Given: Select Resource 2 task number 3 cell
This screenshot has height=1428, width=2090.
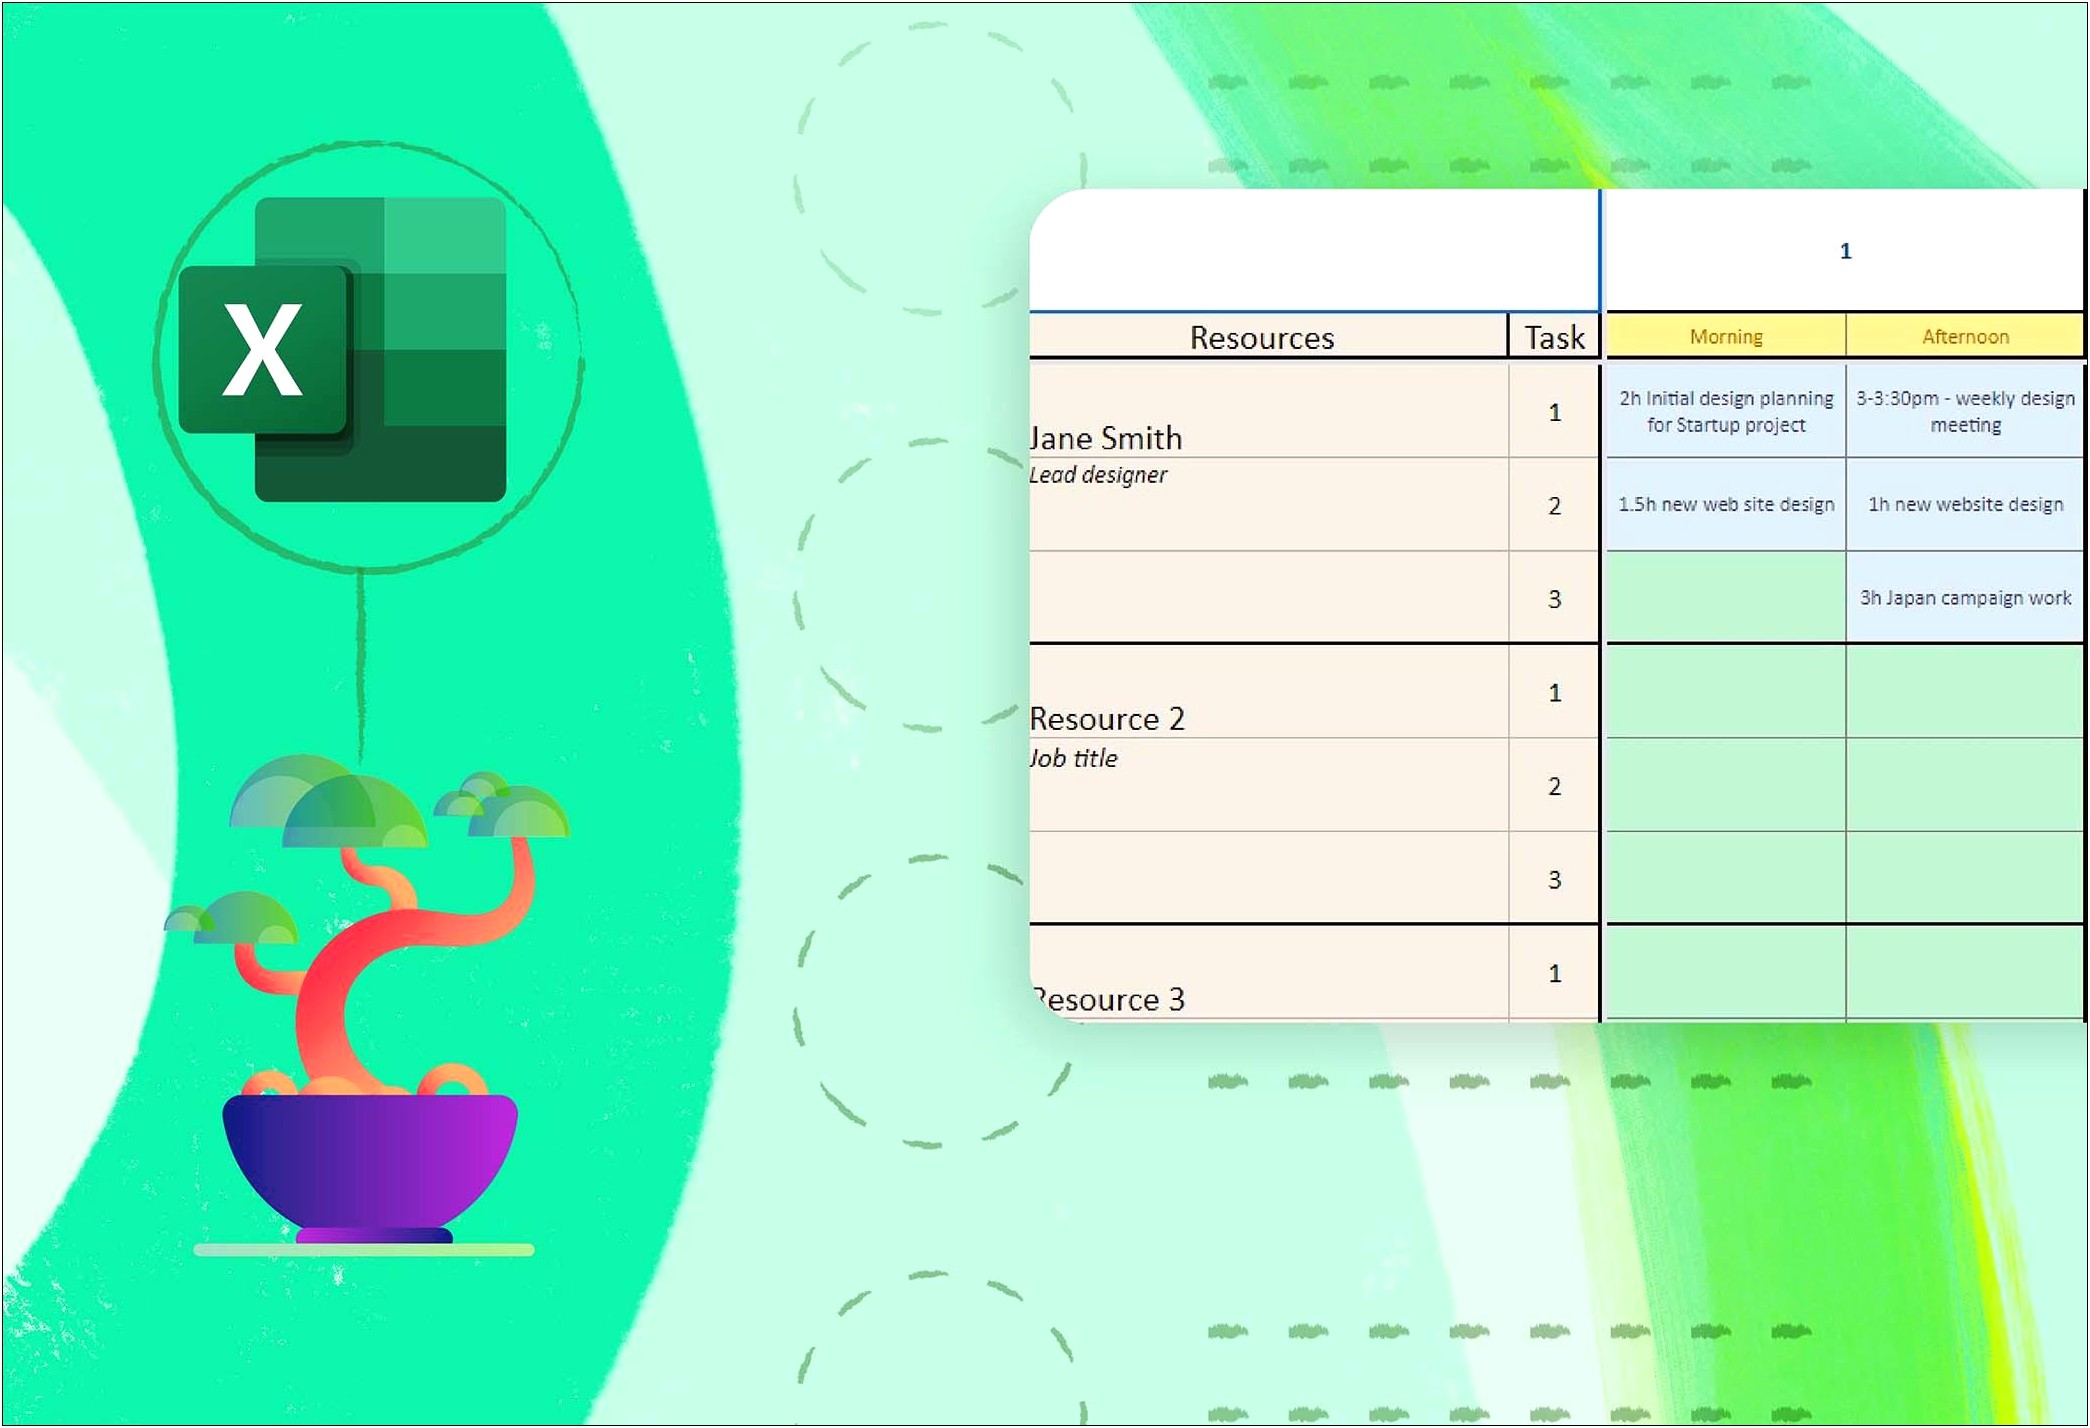Looking at the screenshot, I should (x=1554, y=879).
